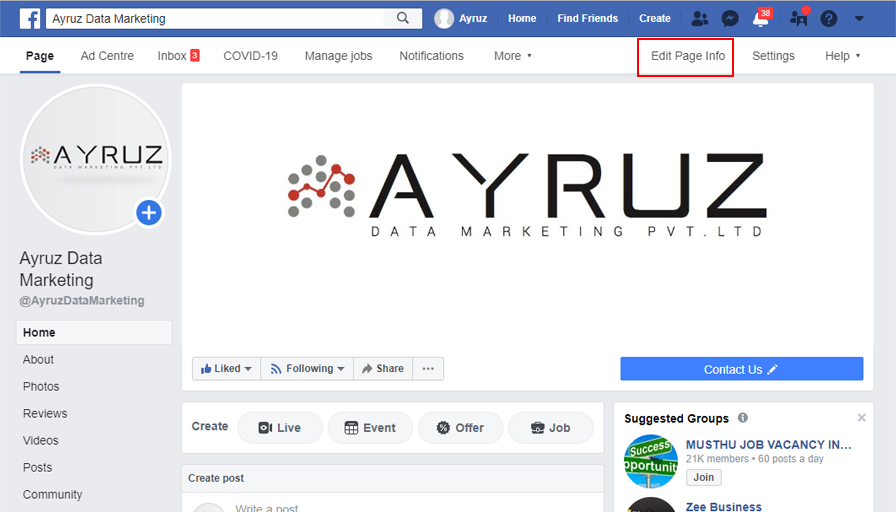The image size is (896, 512).
Task: Create a Job post
Action: [x=551, y=427]
